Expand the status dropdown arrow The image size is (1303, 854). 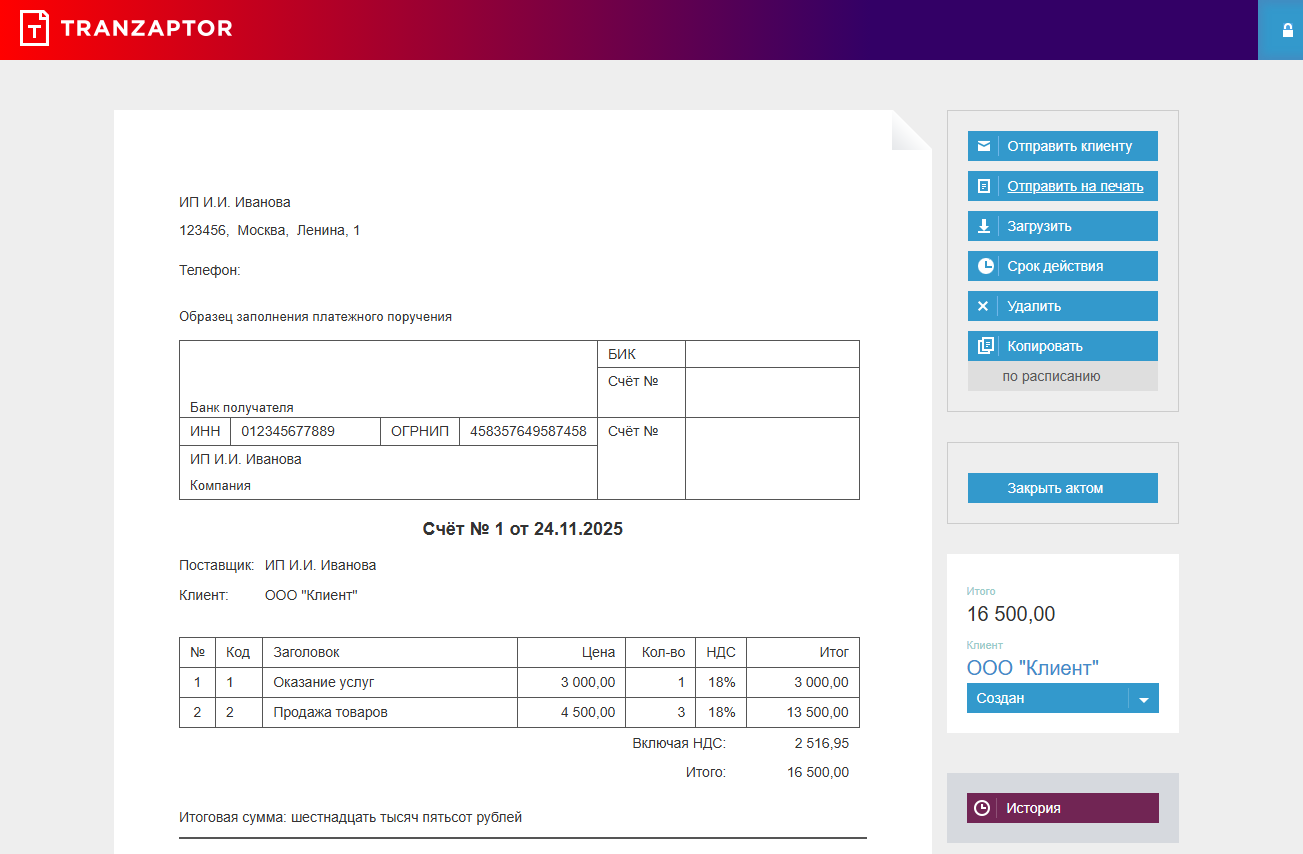pyautogui.click(x=1143, y=699)
